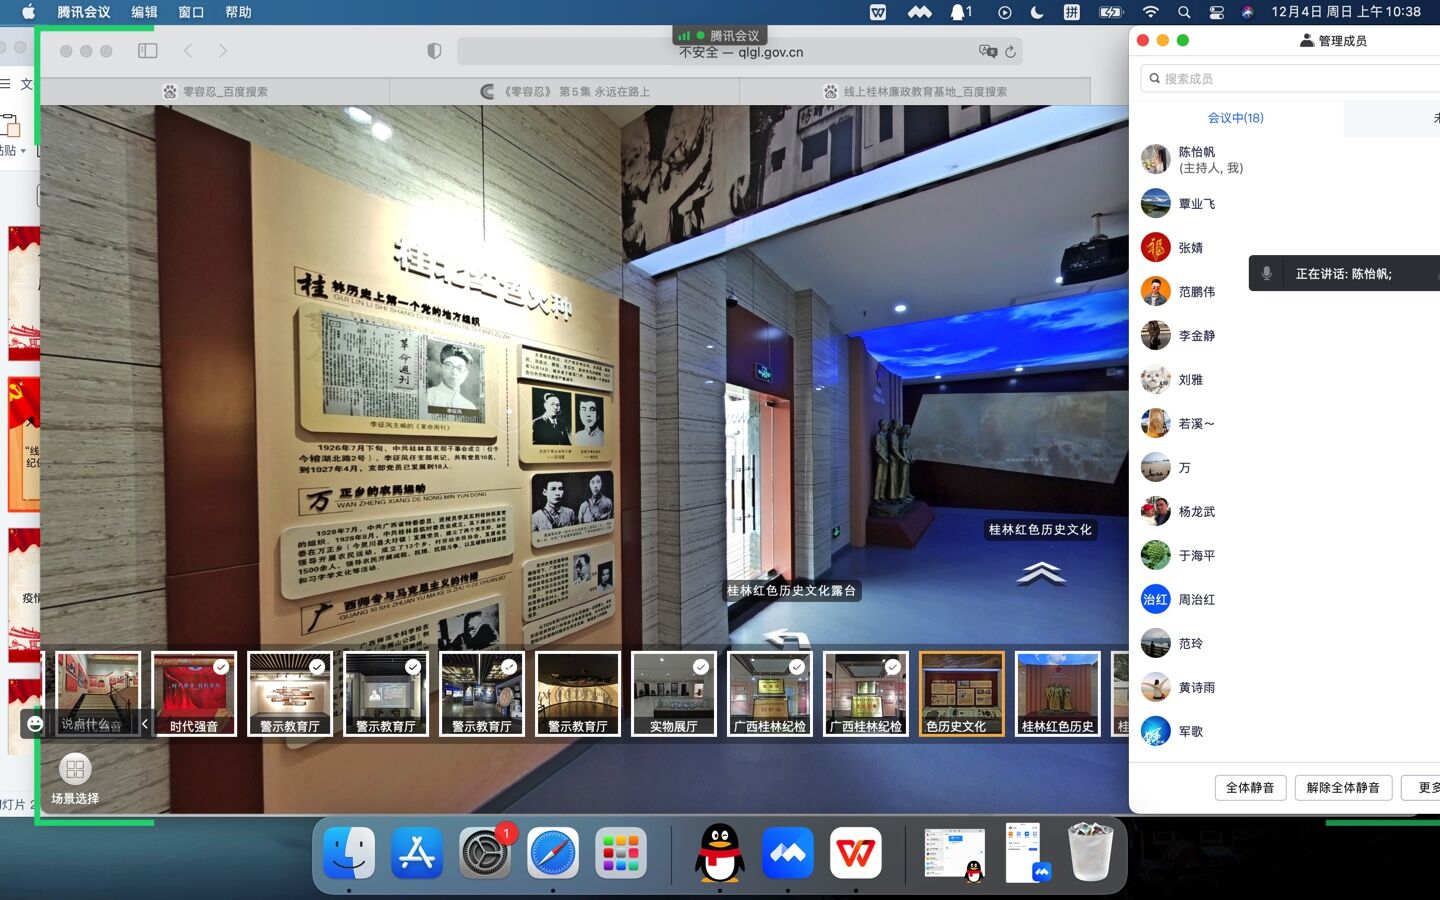Screen dimensions: 1440x900
Task: Open the 场景选择 scene selection icon
Action: coord(75,770)
